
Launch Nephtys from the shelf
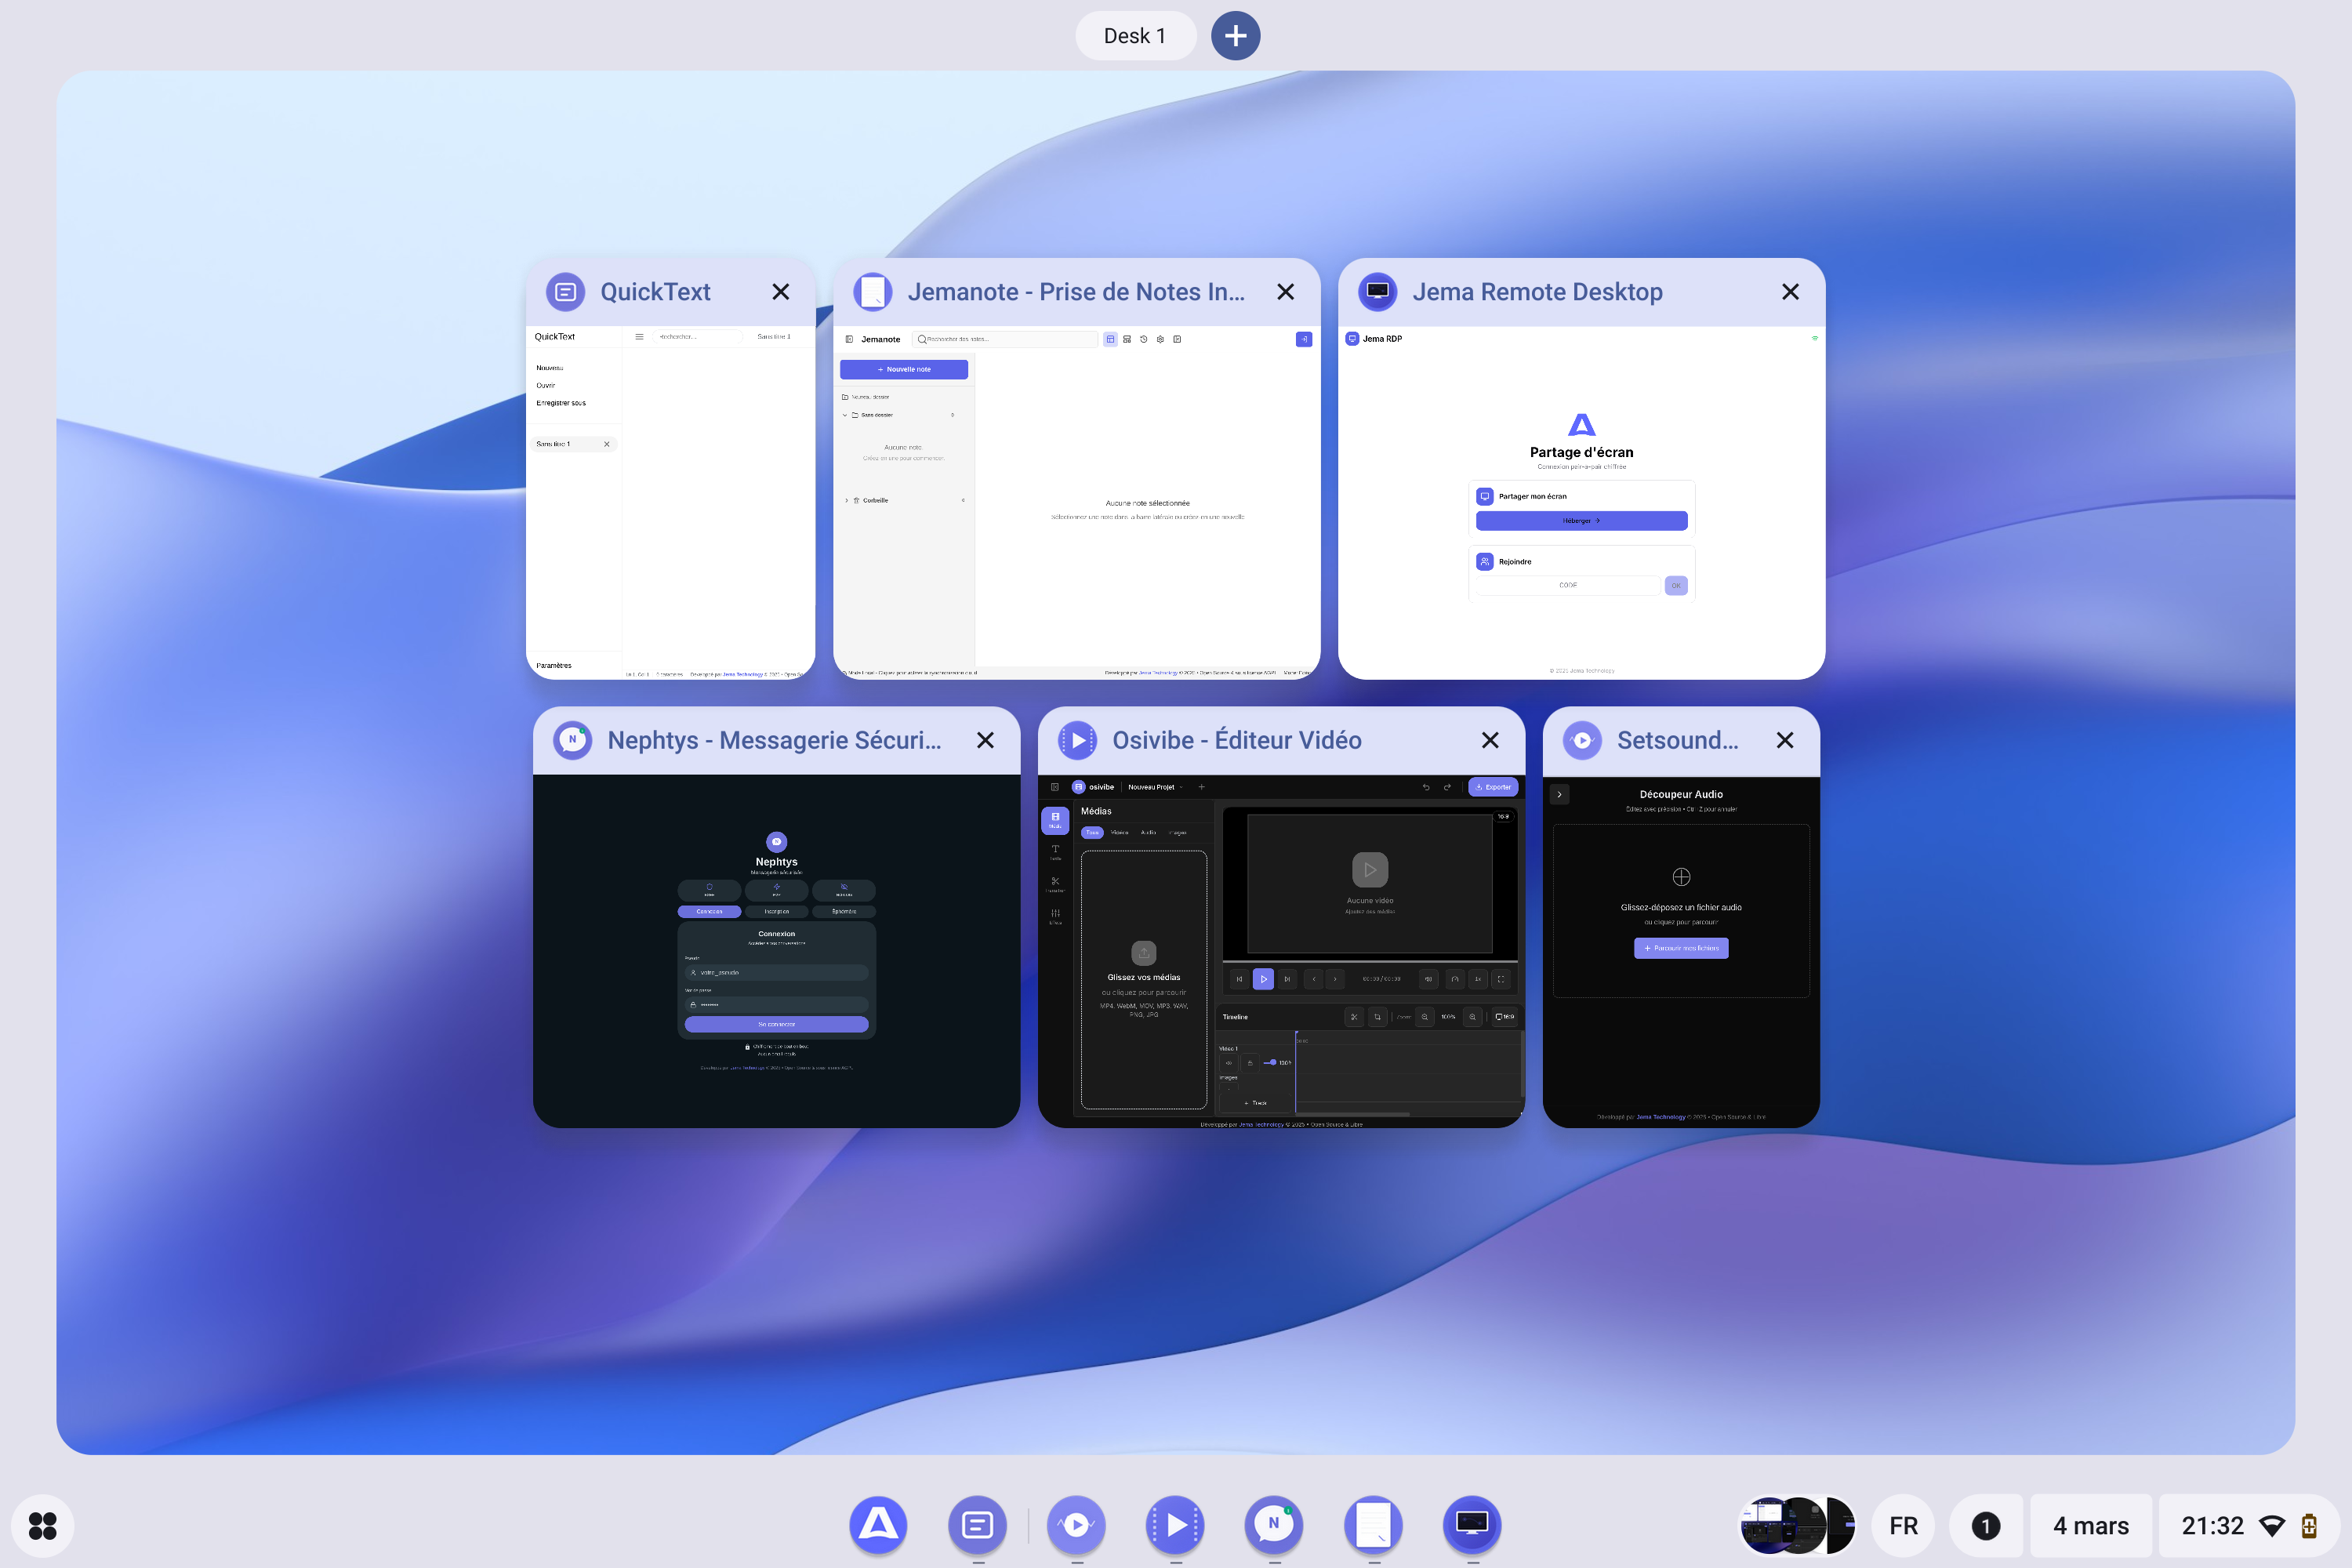(1273, 1525)
